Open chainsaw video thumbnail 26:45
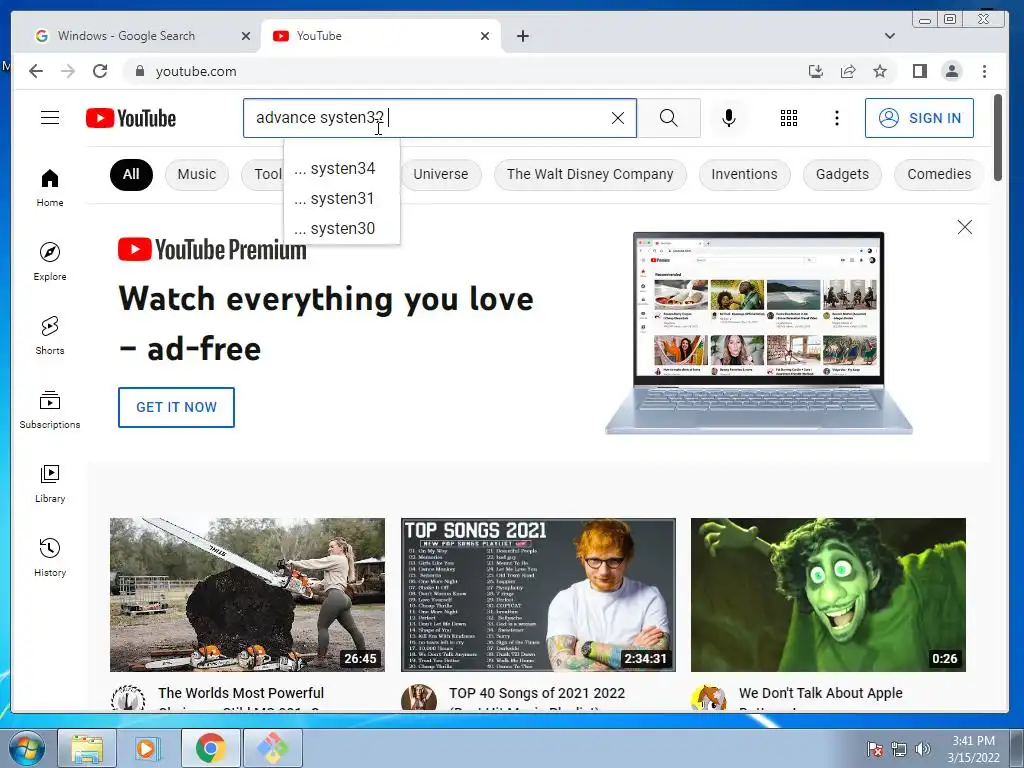Screen dimensions: 1024x768 (248, 595)
